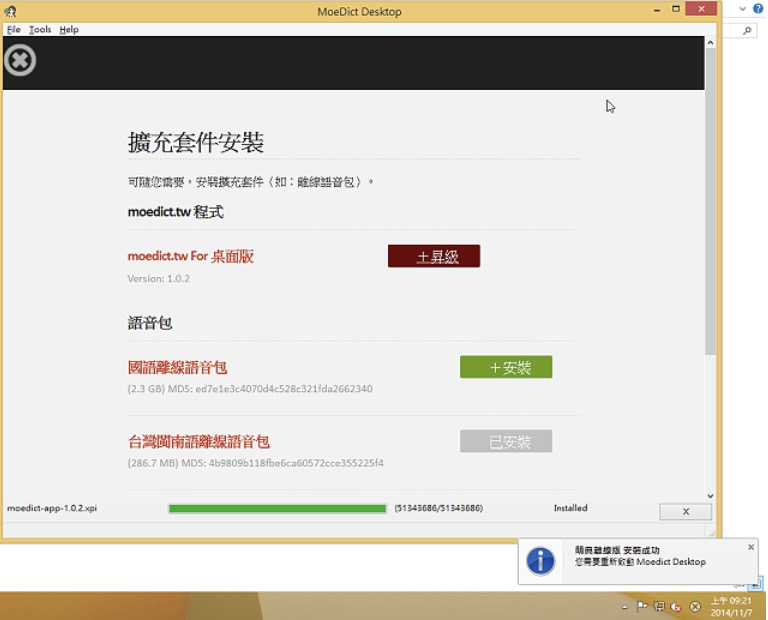Open the Tools menu
The width and height of the screenshot is (768, 620).
(40, 29)
